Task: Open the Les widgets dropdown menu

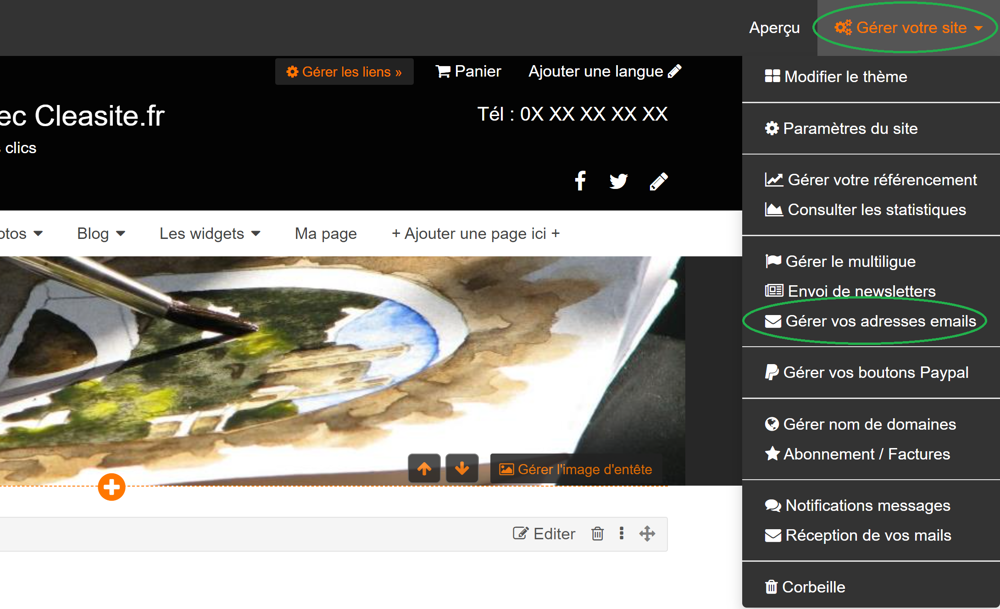Action: pyautogui.click(x=209, y=233)
